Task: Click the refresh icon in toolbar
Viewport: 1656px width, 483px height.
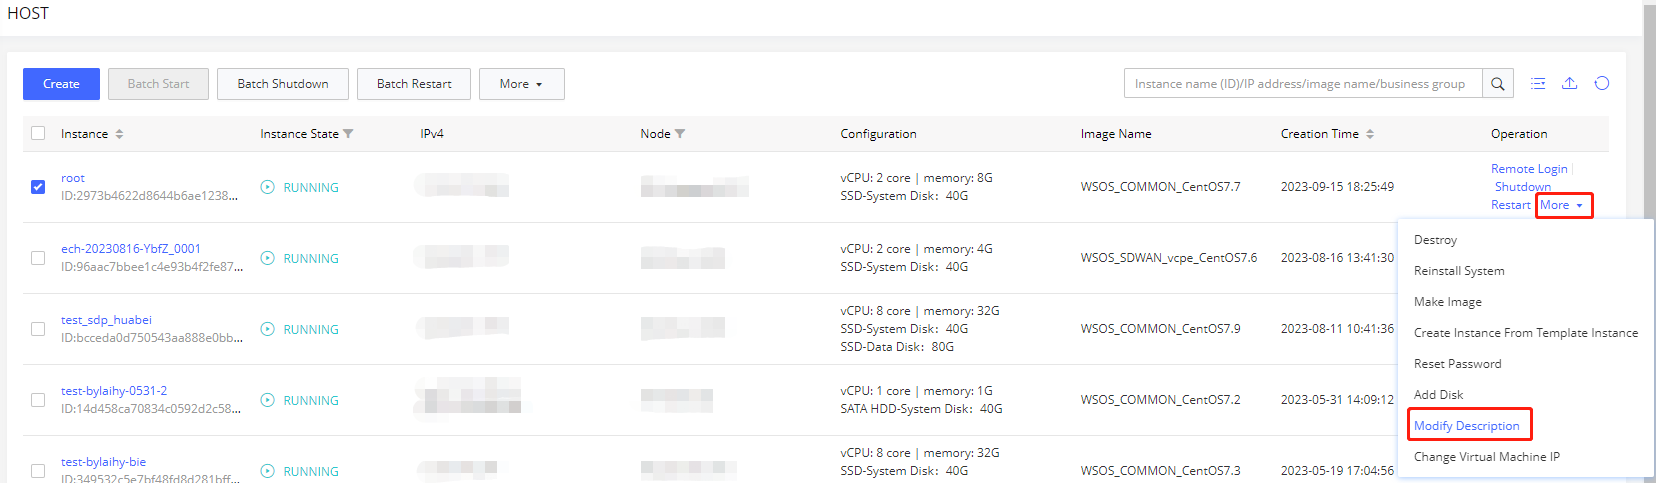Action: pyautogui.click(x=1602, y=84)
